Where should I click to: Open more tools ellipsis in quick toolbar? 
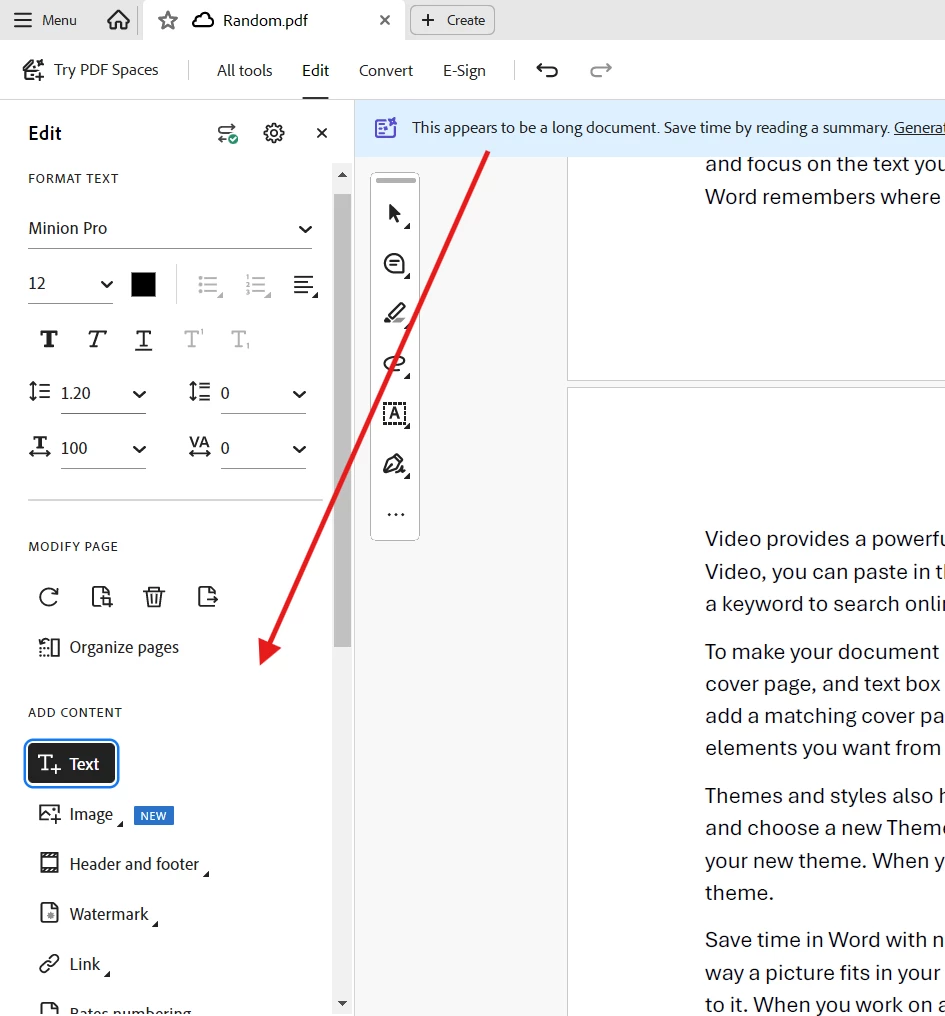tap(395, 514)
